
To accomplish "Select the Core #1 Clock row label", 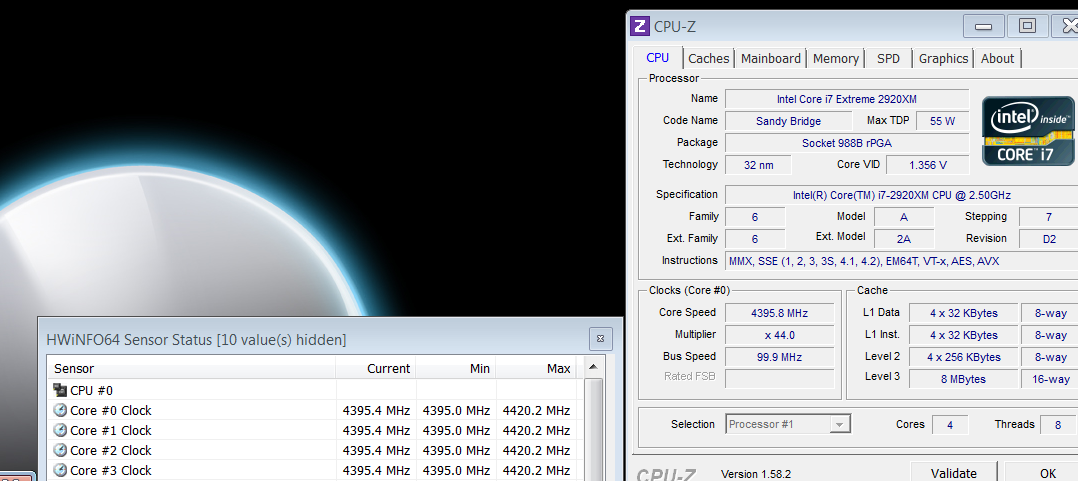I will pos(111,430).
